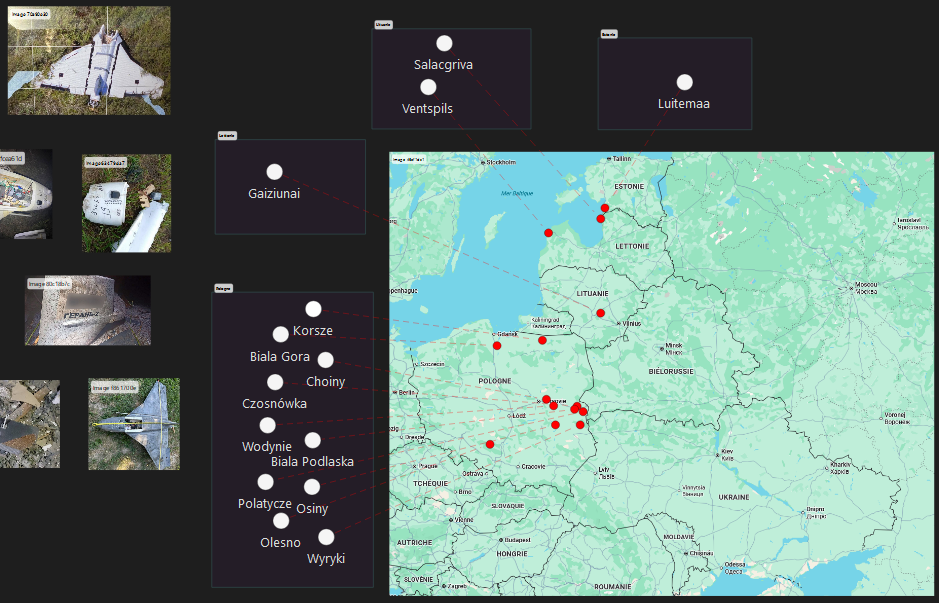The width and height of the screenshot is (939, 603).
Task: Click the image label tag on the map
Action: point(408,159)
